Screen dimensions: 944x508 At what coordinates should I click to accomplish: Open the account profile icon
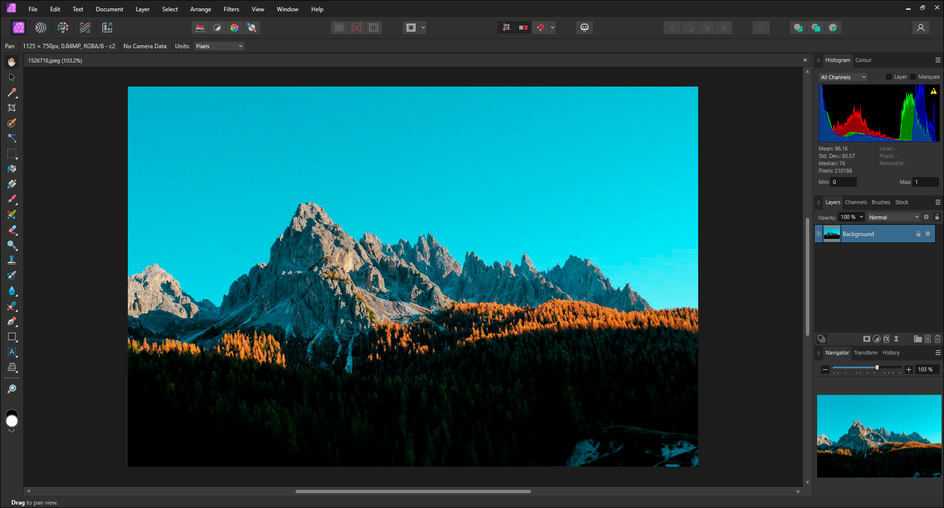[920, 28]
